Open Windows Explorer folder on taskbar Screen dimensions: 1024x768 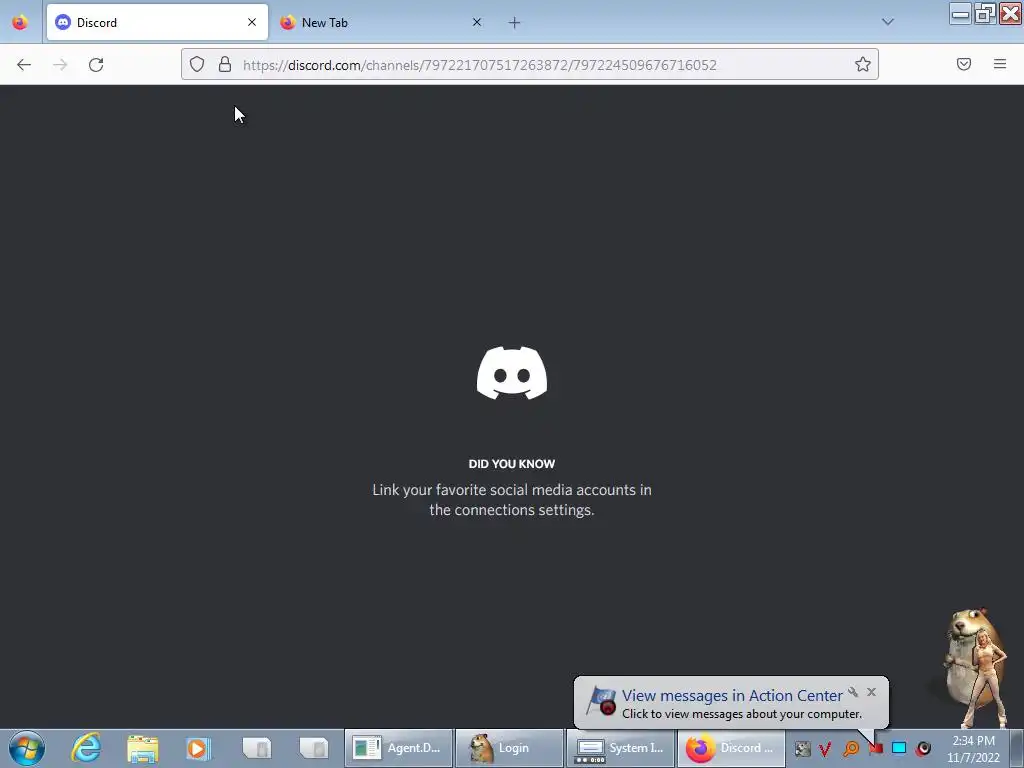(x=142, y=748)
